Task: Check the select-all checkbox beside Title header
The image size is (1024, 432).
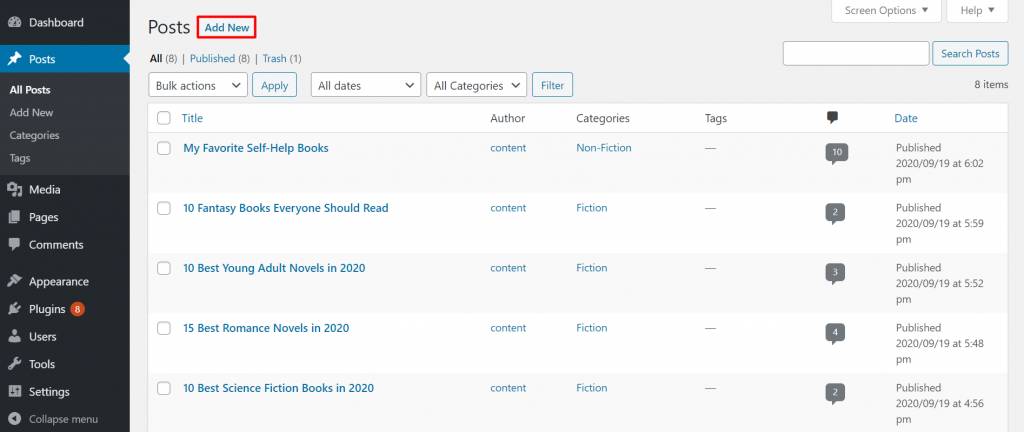Action: coord(164,118)
